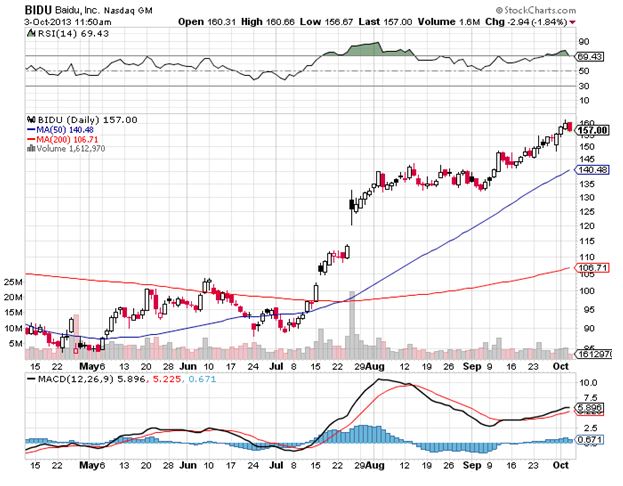Click the volume bars icon in legend

coord(31,149)
